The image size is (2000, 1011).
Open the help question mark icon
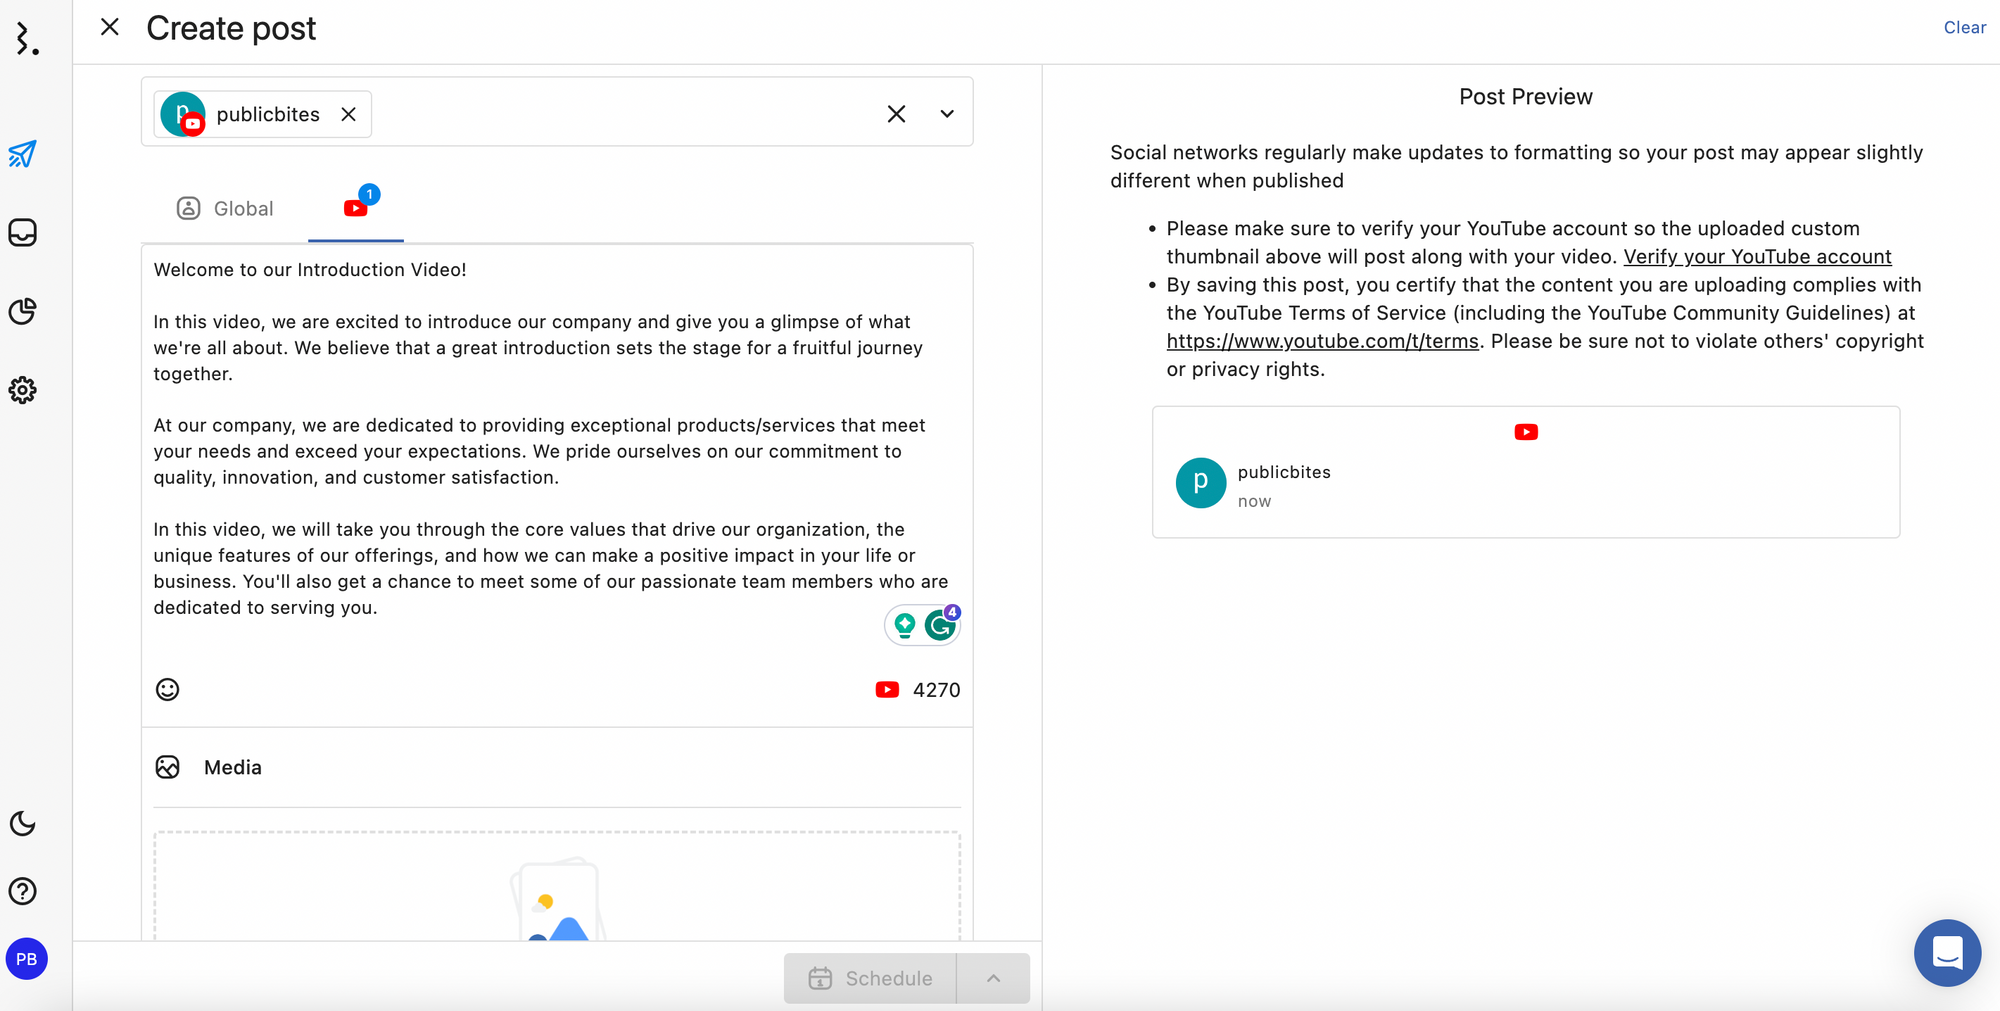click(x=23, y=891)
